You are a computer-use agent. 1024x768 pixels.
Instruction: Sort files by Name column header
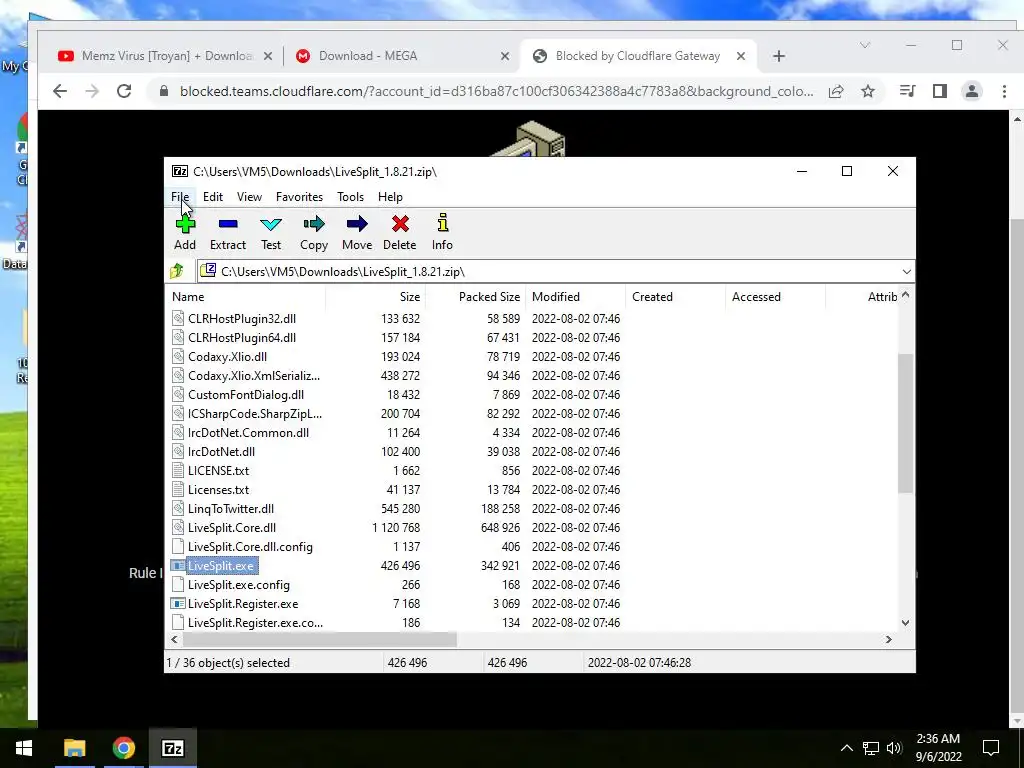coord(246,296)
